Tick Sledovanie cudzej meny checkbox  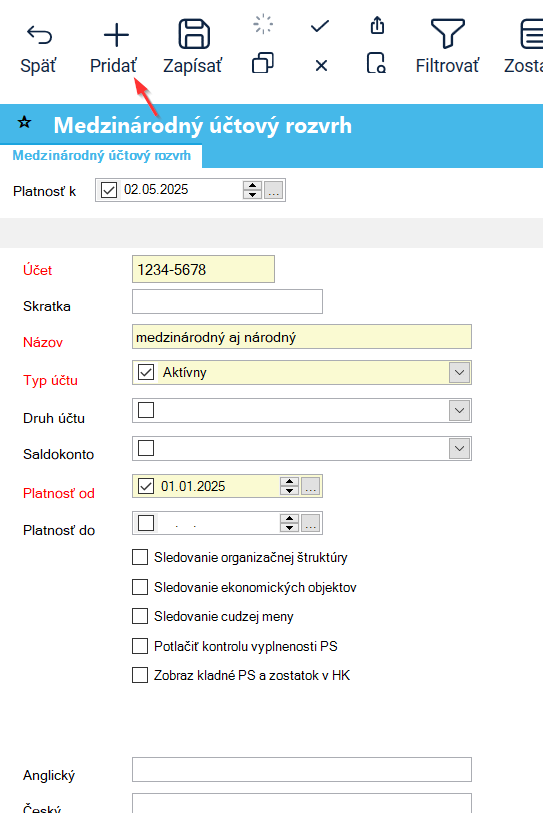pos(140,616)
